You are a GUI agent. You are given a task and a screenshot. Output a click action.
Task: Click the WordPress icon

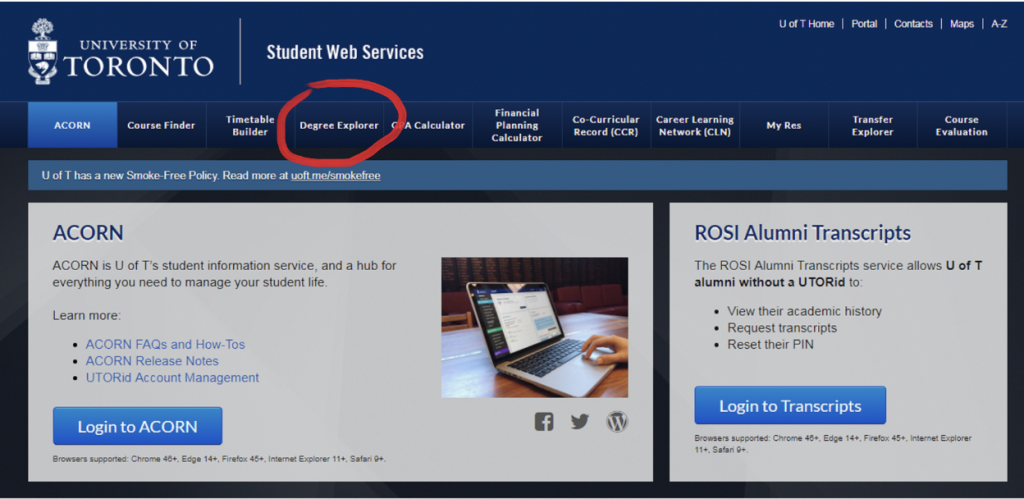pos(617,421)
